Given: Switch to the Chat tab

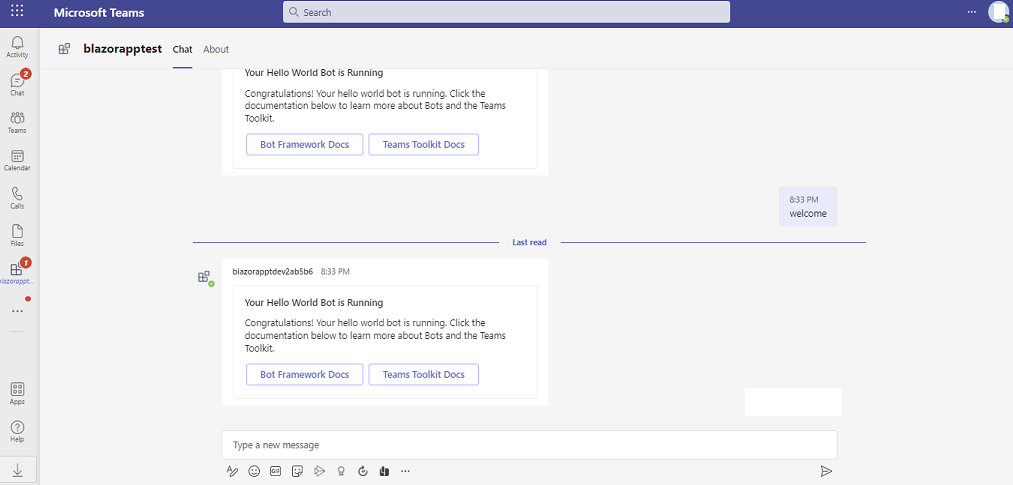Looking at the screenshot, I should pyautogui.click(x=182, y=49).
